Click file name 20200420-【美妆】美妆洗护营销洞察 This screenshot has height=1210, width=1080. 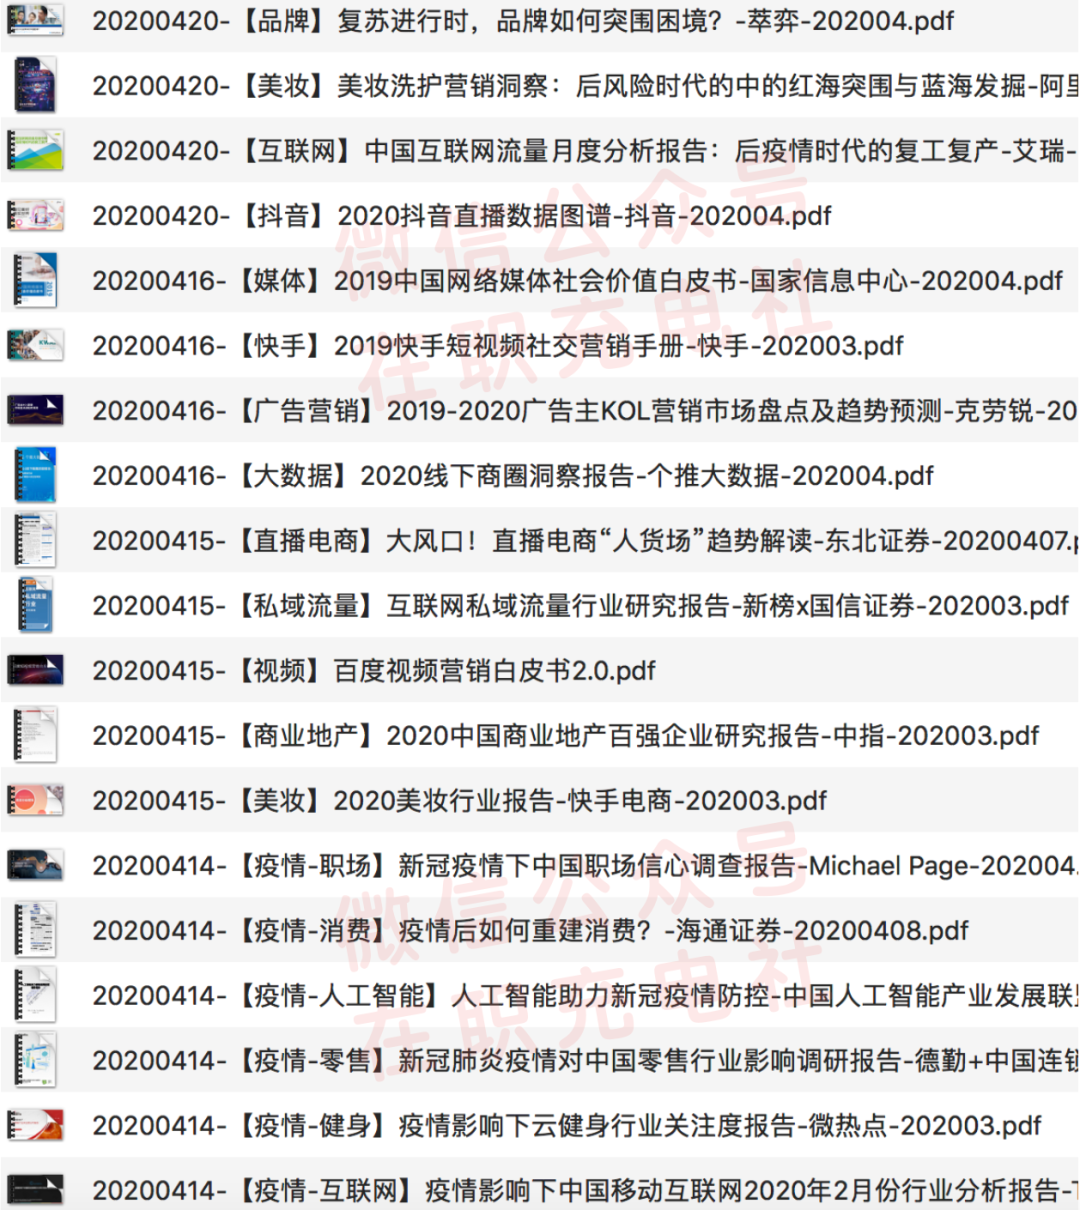[586, 86]
